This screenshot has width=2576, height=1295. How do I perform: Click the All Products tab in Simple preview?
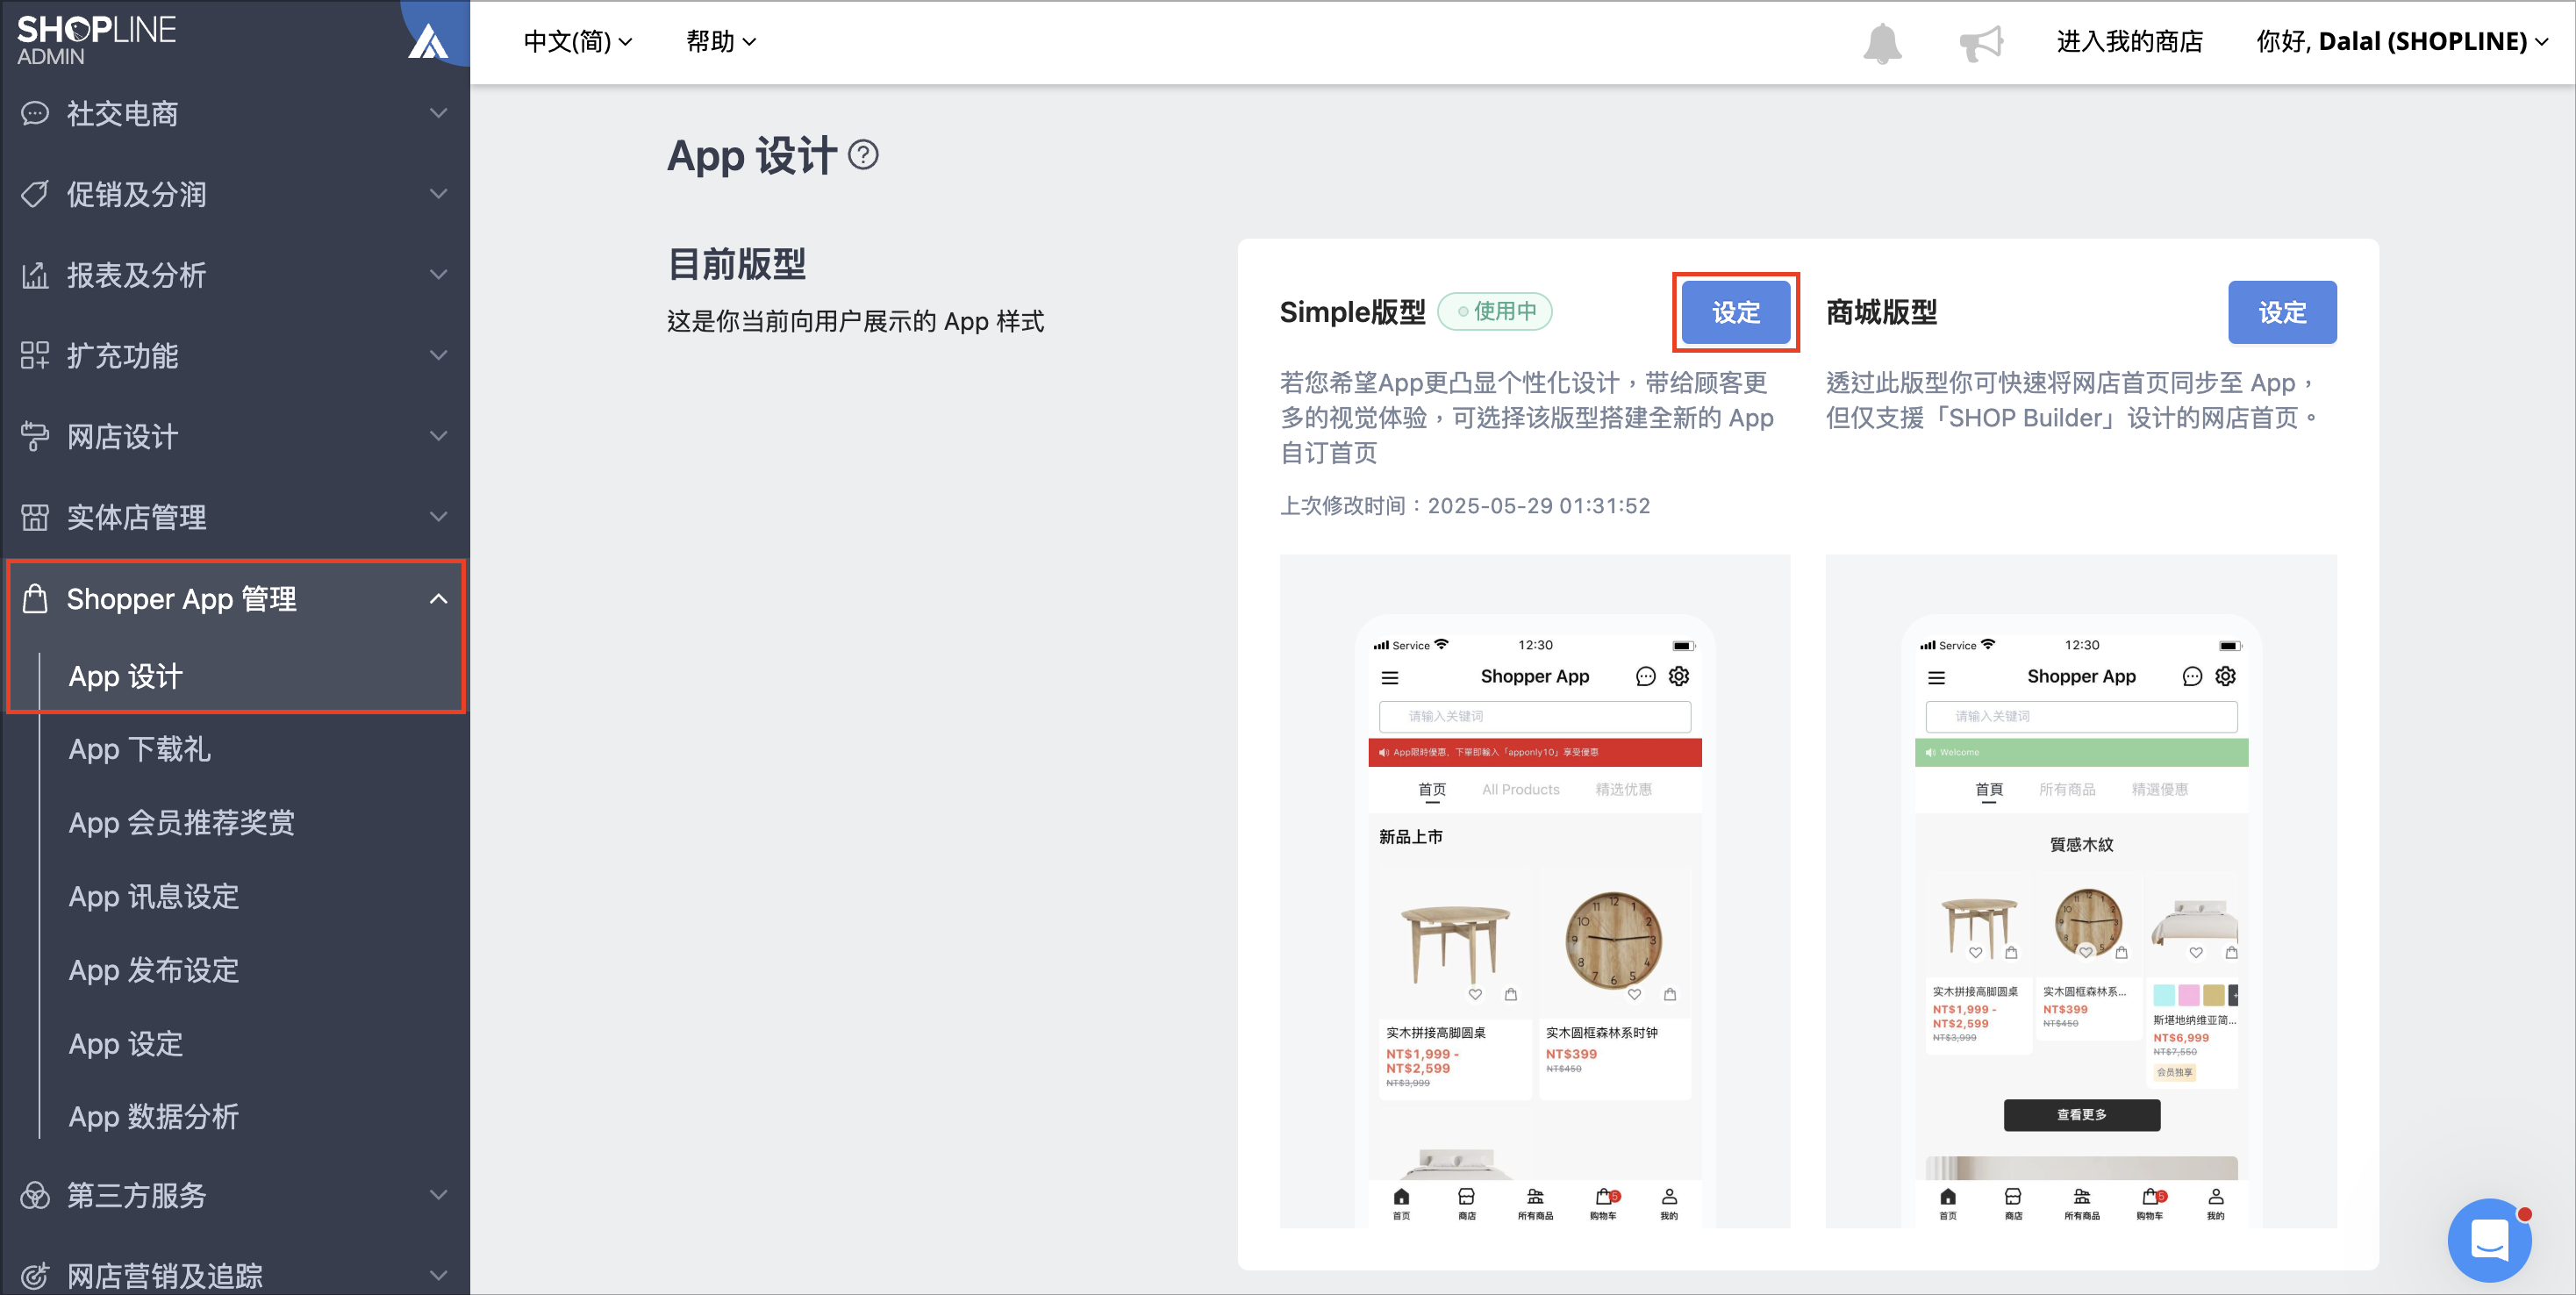coord(1520,789)
